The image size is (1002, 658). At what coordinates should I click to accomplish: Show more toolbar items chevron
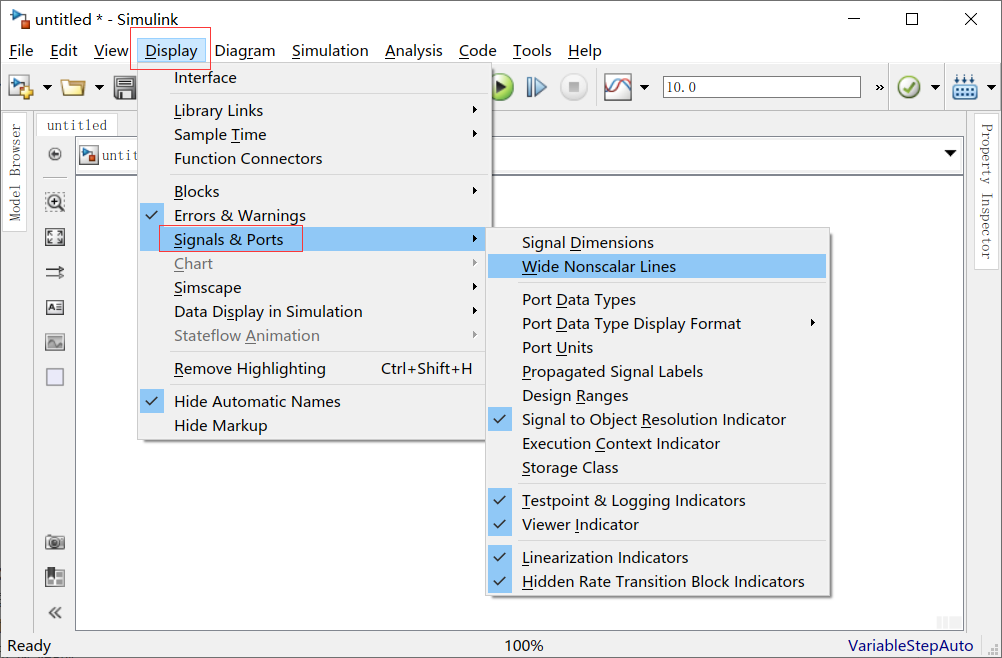(x=880, y=88)
